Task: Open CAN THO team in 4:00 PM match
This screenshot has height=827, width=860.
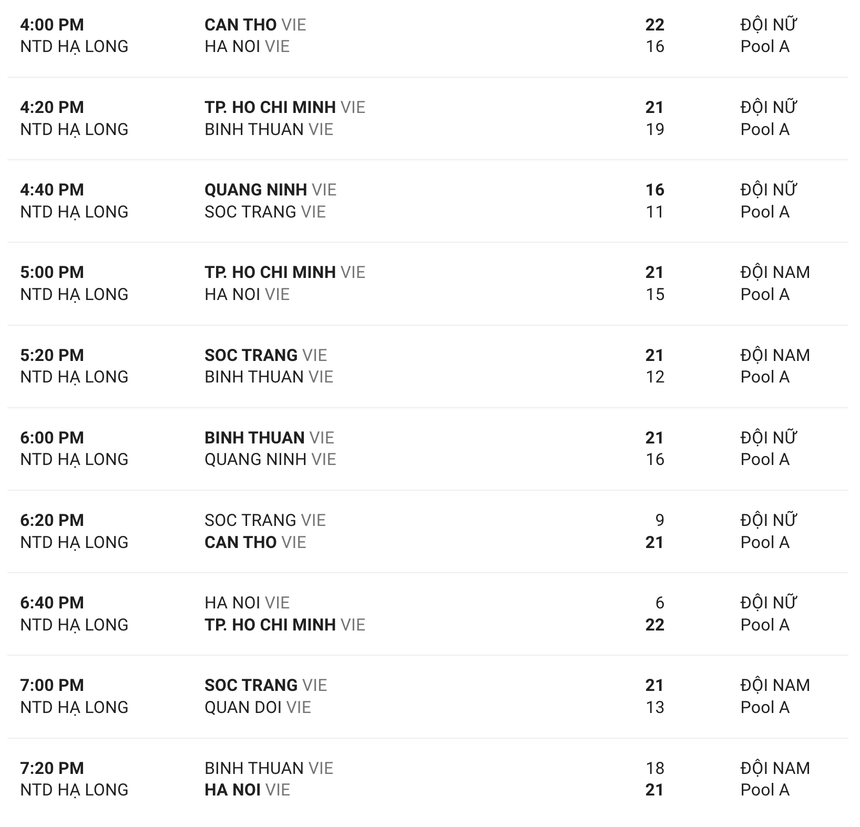Action: [x=240, y=24]
